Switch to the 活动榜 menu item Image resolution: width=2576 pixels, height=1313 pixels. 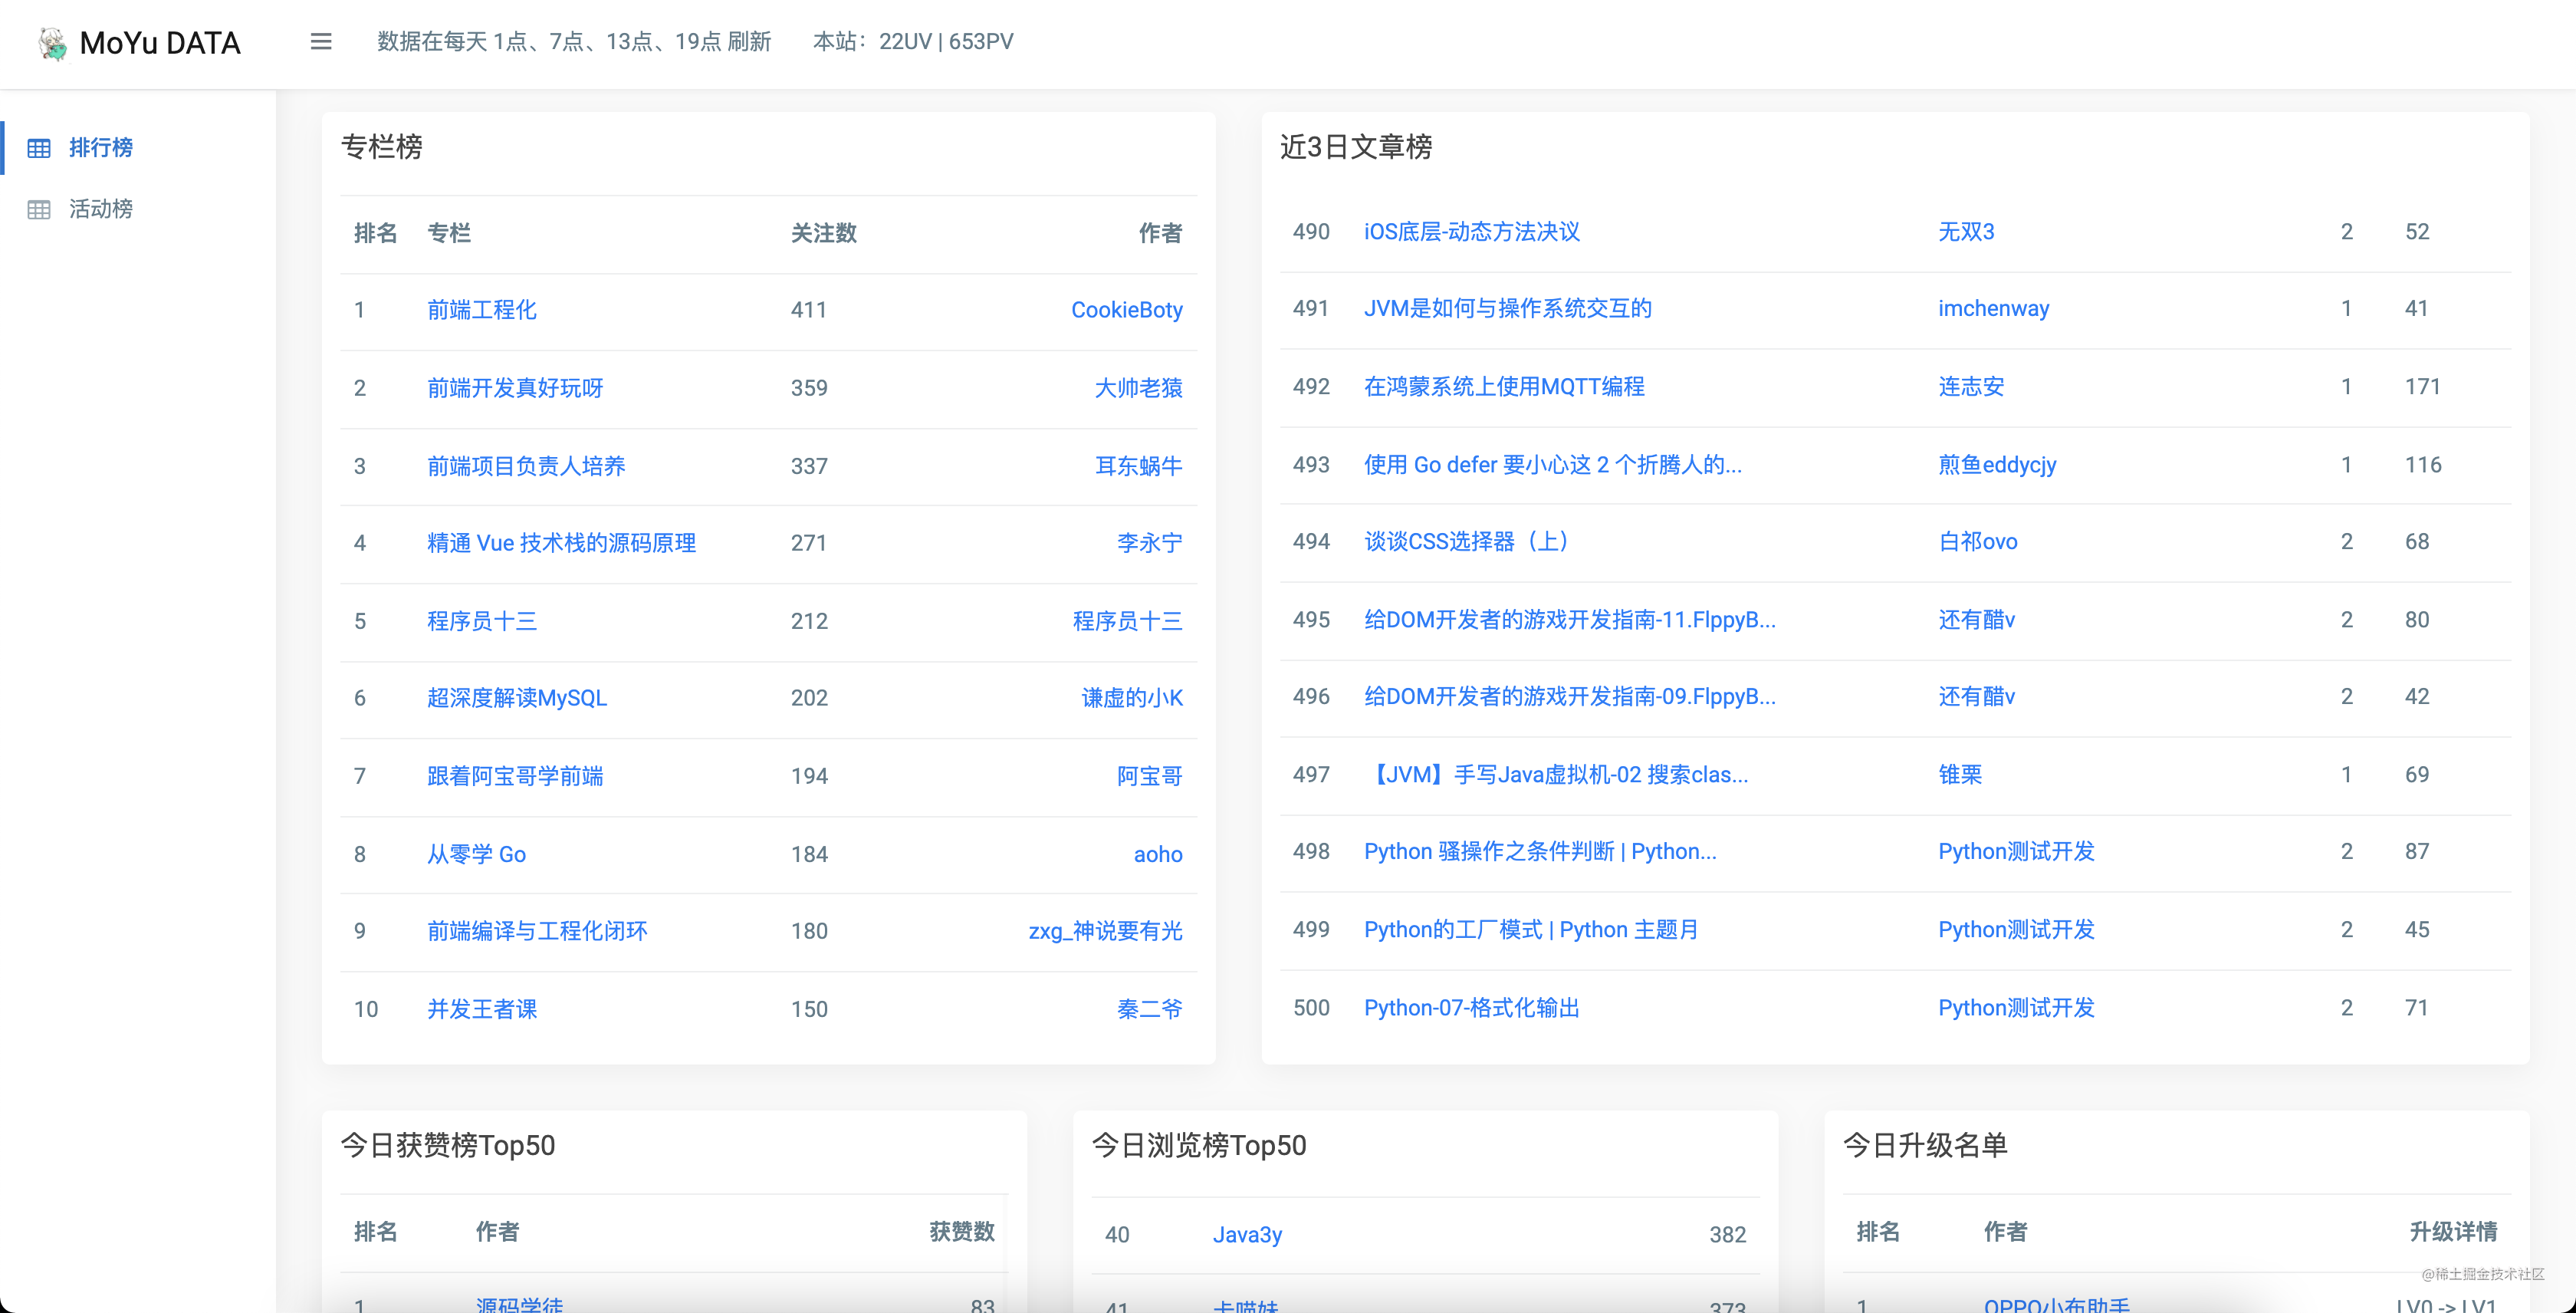click(x=100, y=209)
